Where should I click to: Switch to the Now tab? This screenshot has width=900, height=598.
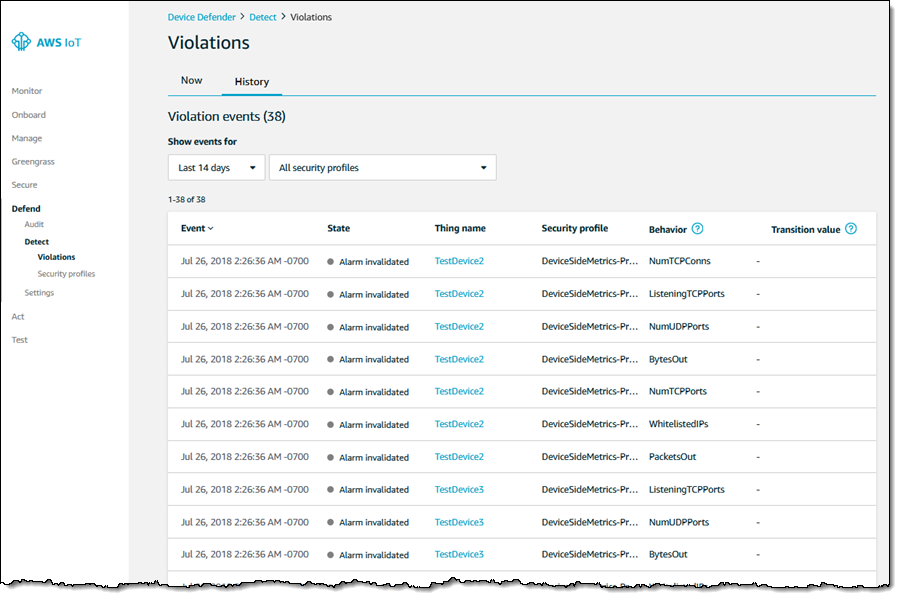pyautogui.click(x=191, y=80)
